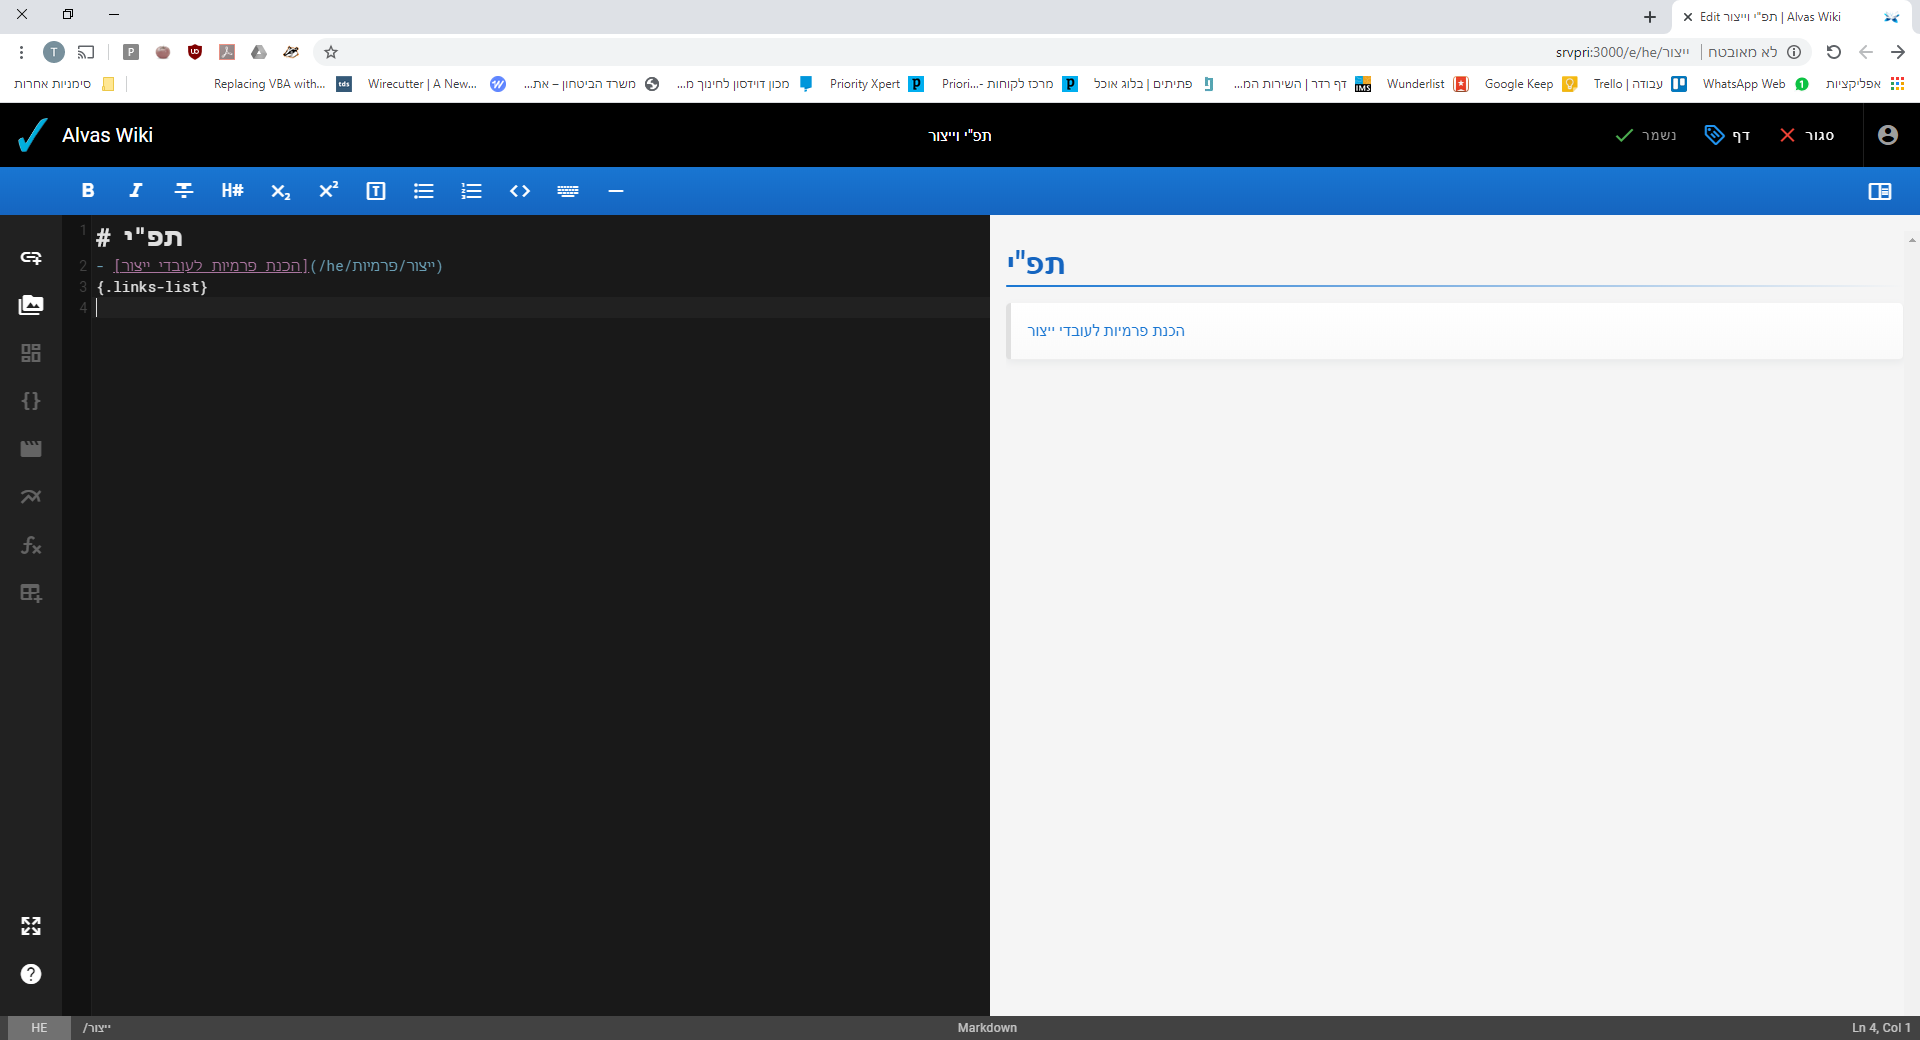This screenshot has height=1040, width=1920.
Task: Click the preview link הכנת פרמיות לעובדי ייצור
Action: (x=1106, y=331)
